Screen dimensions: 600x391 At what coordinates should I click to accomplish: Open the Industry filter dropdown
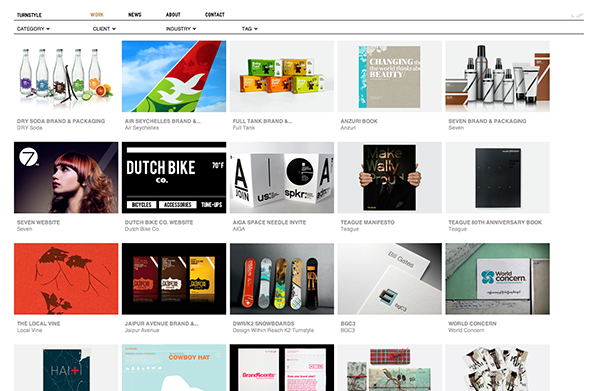click(x=181, y=29)
